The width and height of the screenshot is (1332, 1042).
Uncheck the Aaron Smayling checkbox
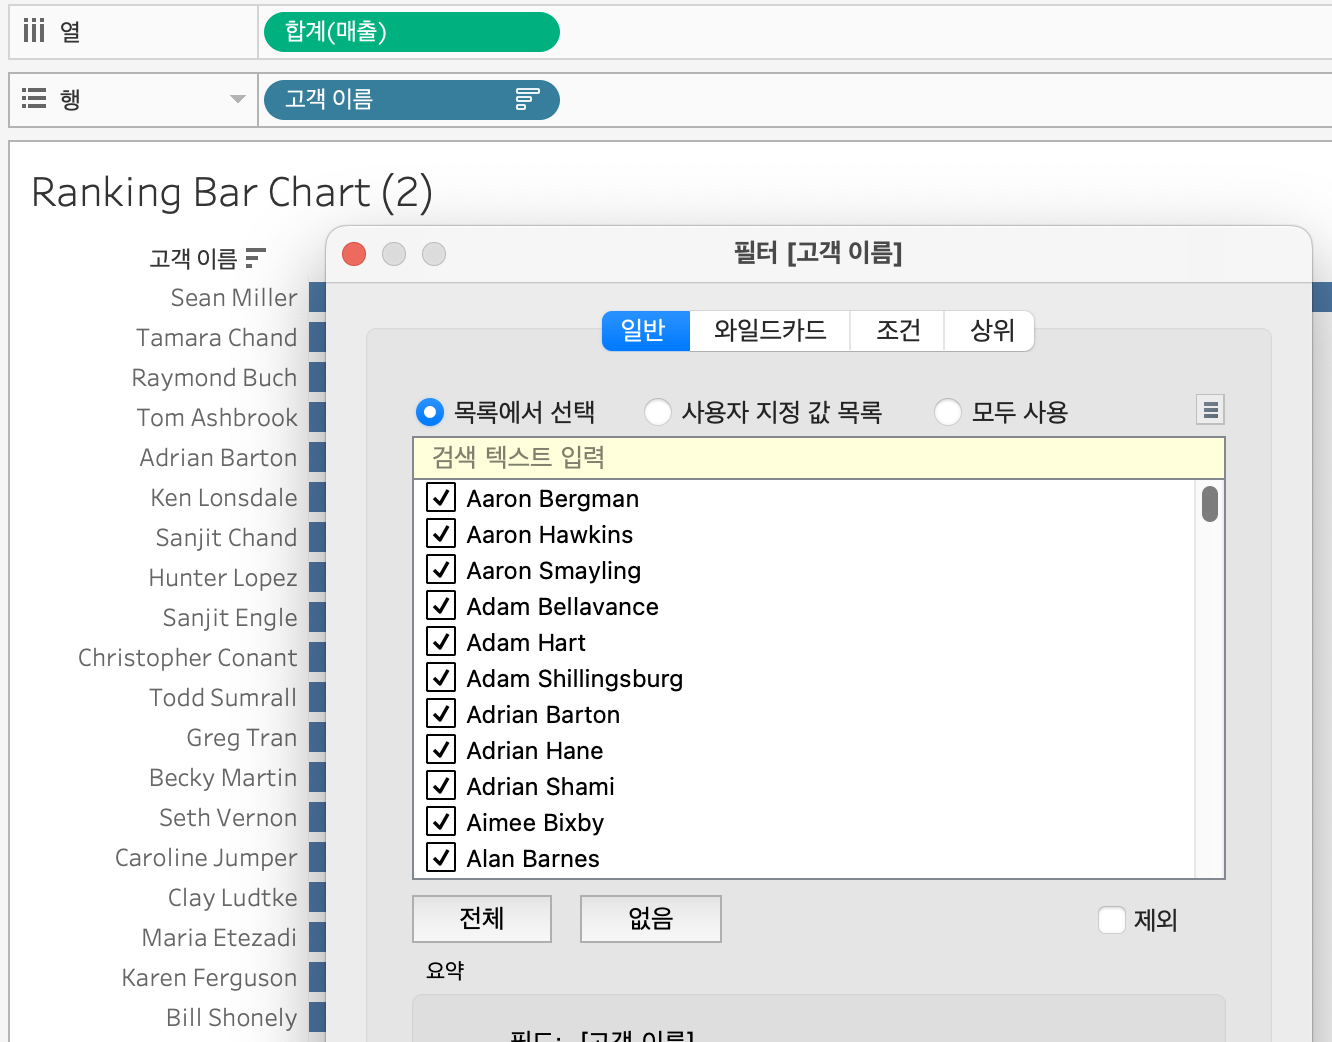tap(441, 569)
